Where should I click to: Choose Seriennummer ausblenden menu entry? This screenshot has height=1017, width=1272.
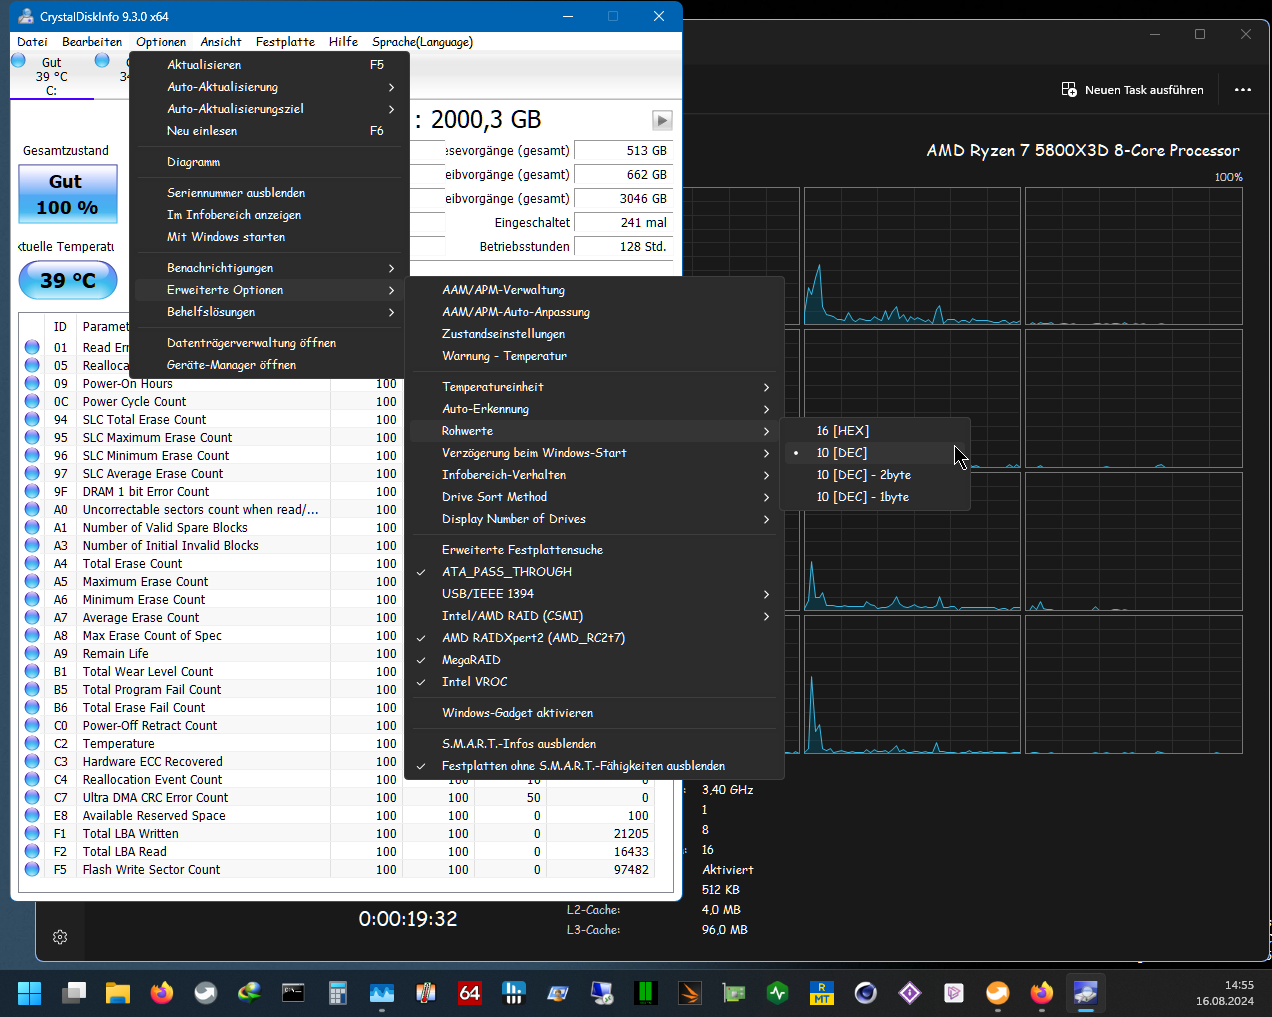[x=269, y=193]
